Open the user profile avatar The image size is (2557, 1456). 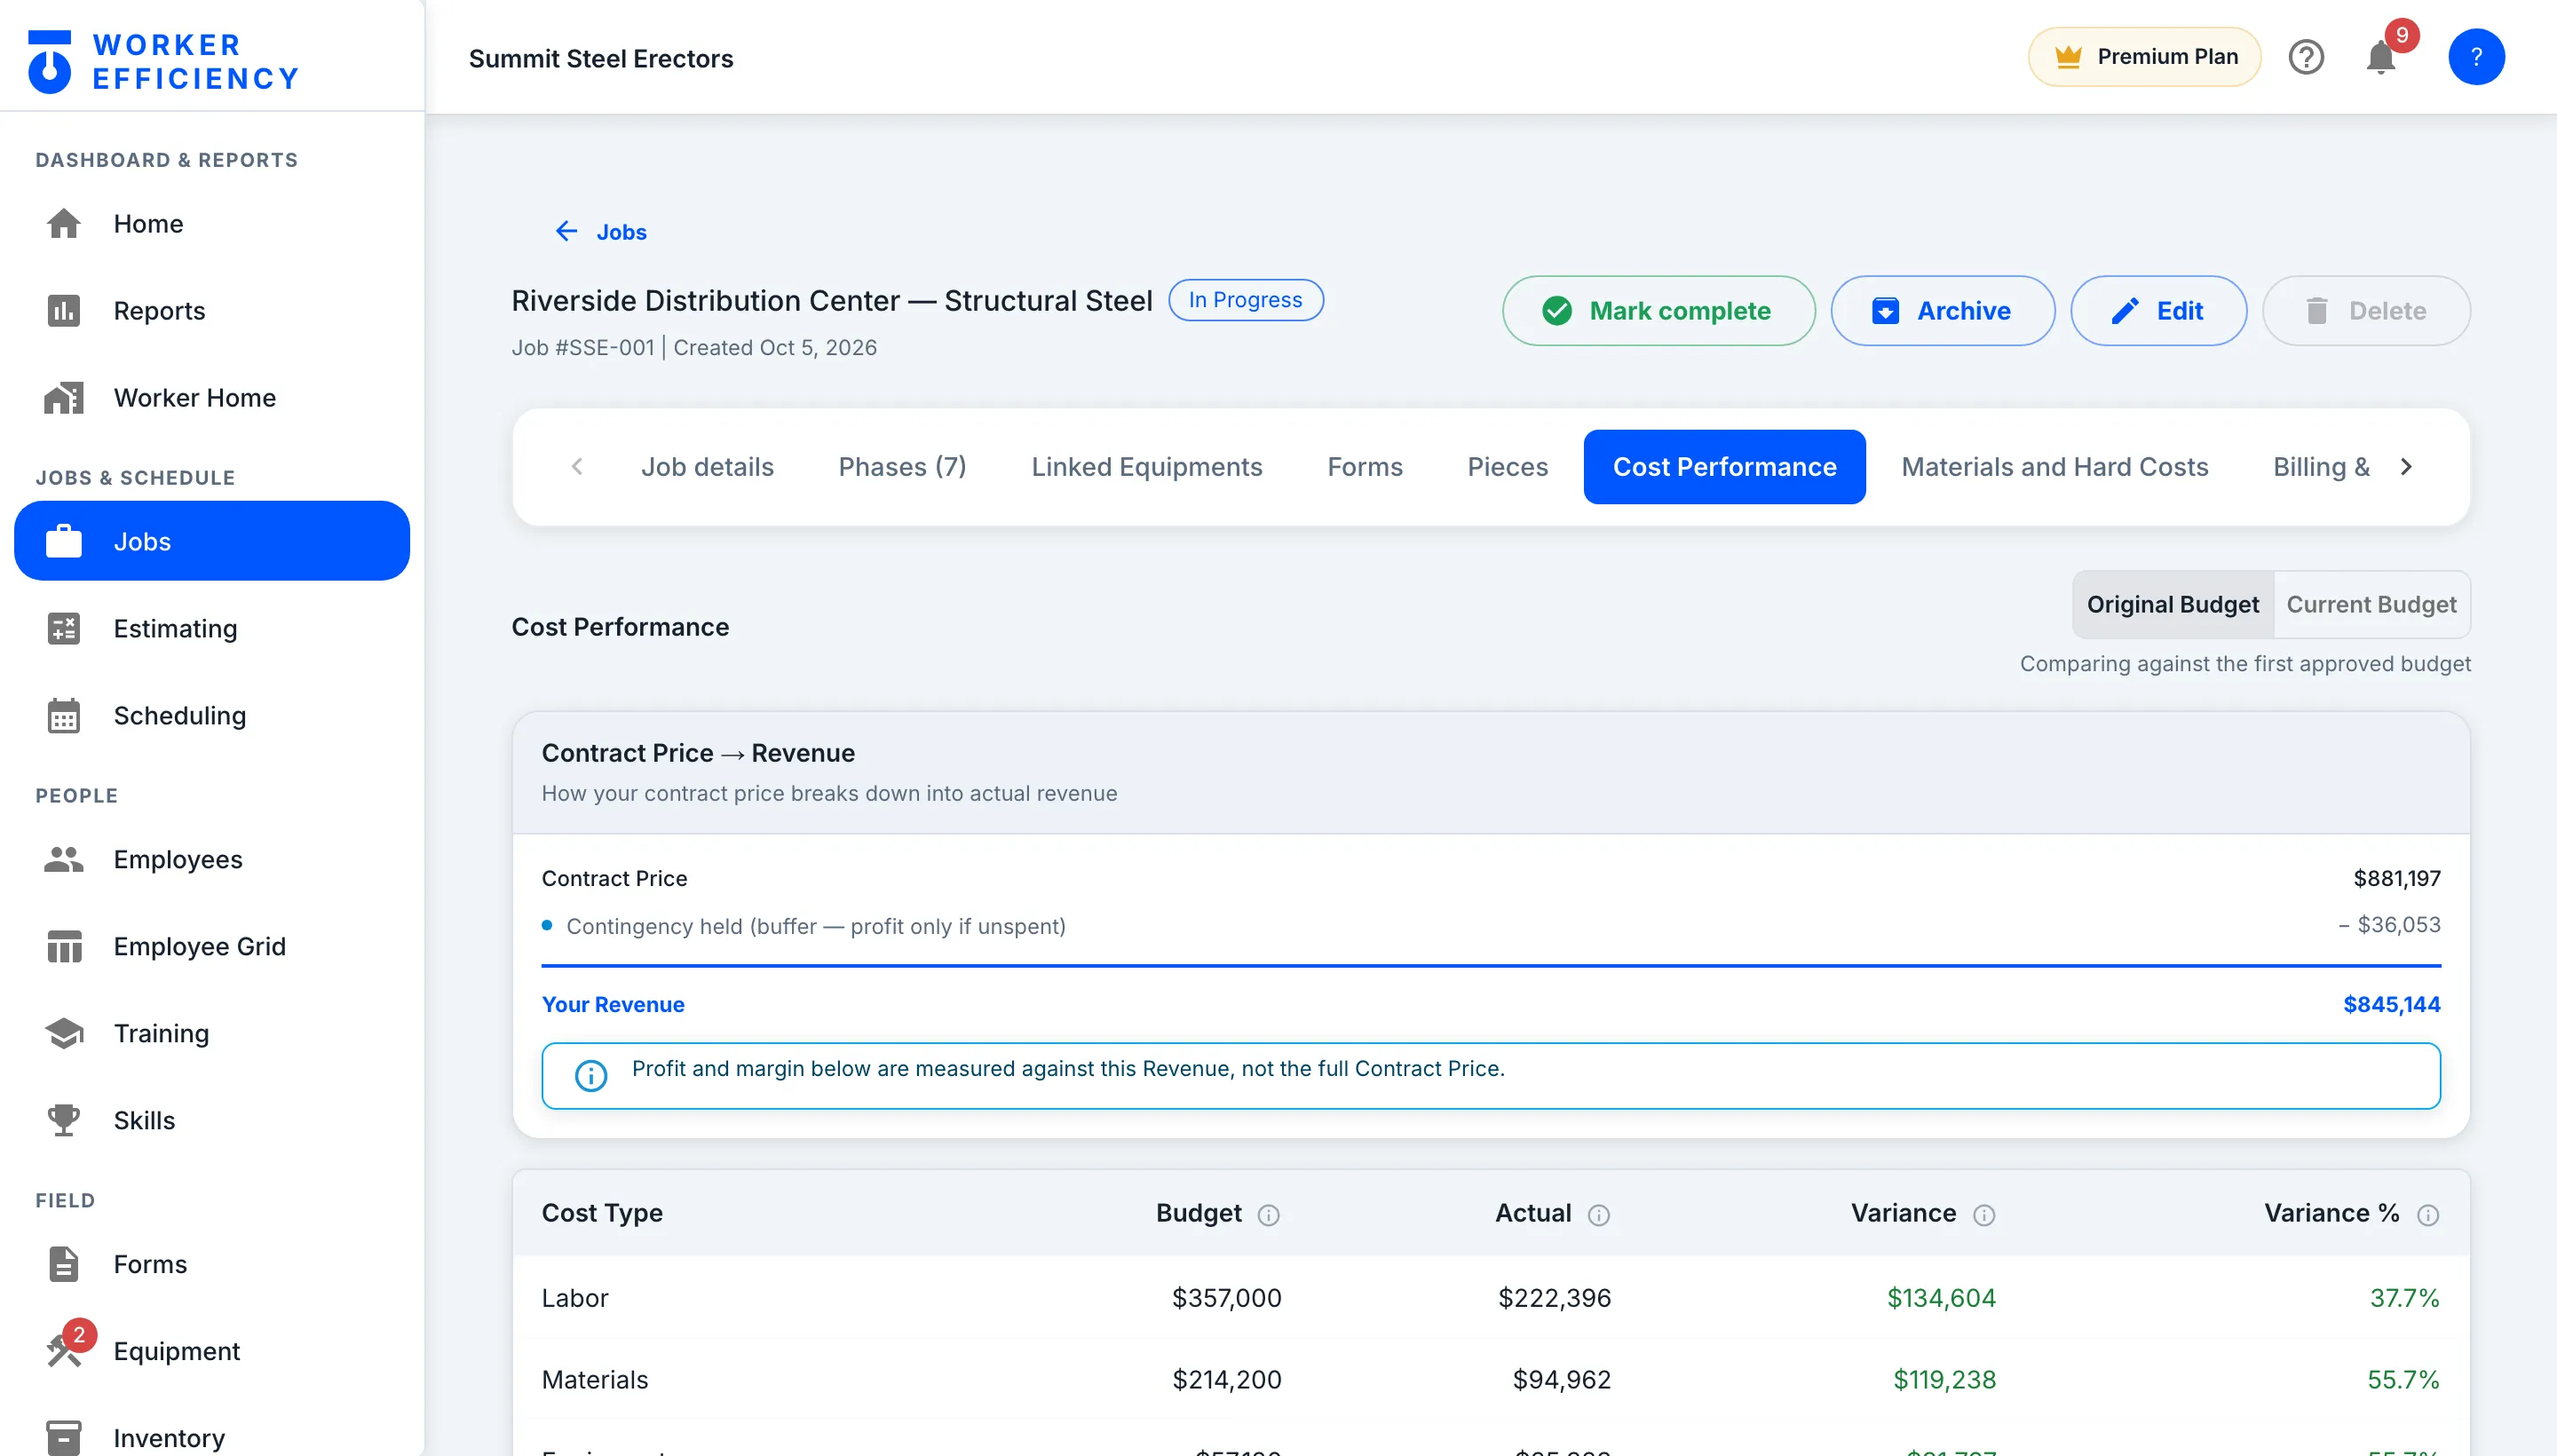2476,57
